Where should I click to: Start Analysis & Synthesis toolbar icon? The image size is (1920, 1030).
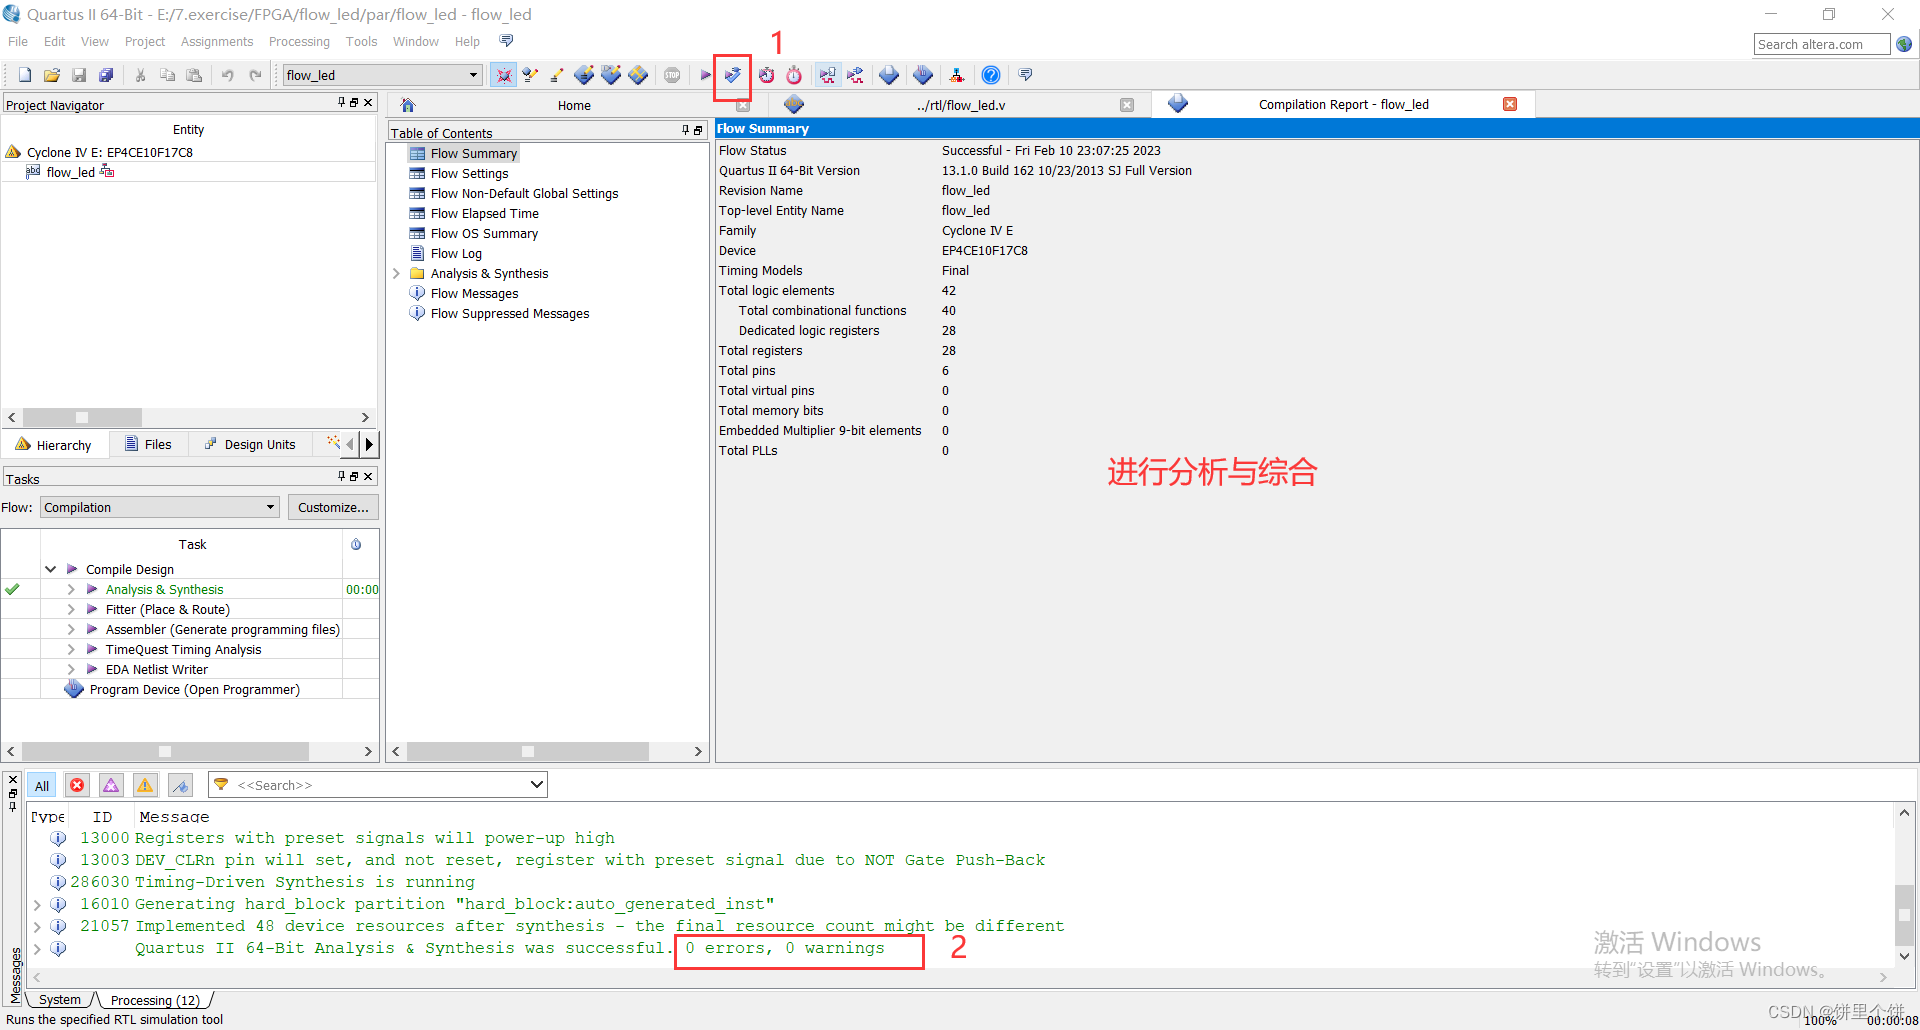(733, 75)
